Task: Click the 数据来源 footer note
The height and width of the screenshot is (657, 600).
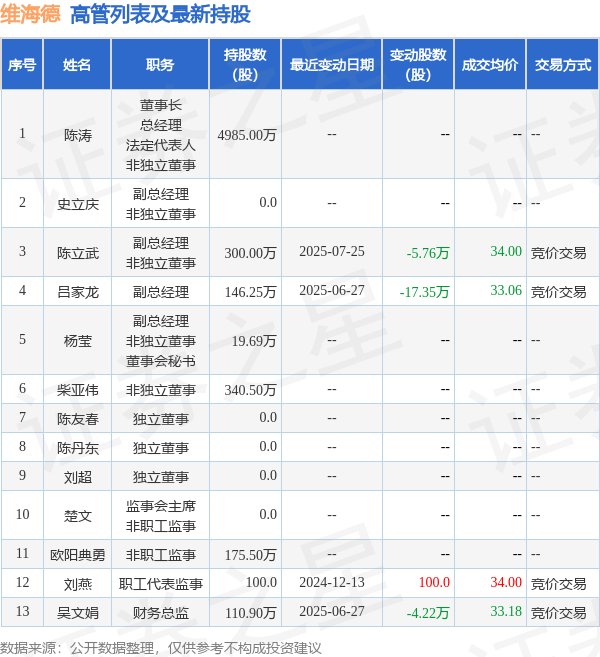Action: click(160, 648)
